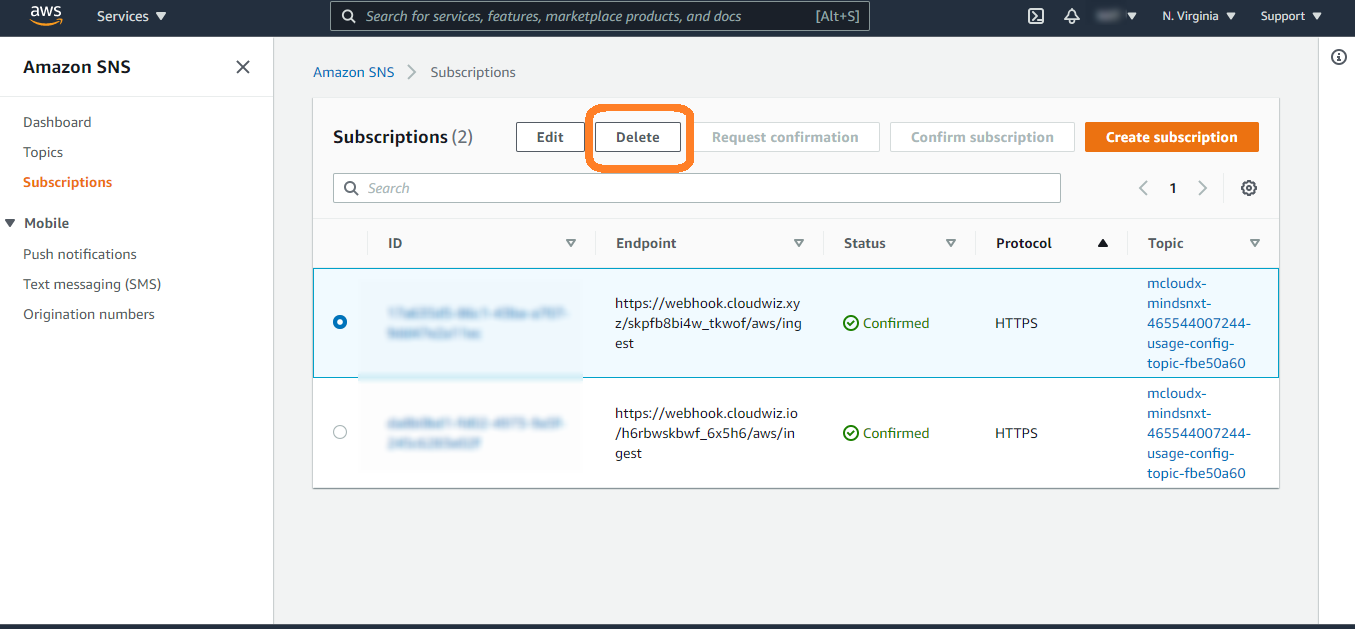This screenshot has height=629, width=1355.
Task: Open Text messaging (SMS) in sidebar
Action: tap(92, 284)
